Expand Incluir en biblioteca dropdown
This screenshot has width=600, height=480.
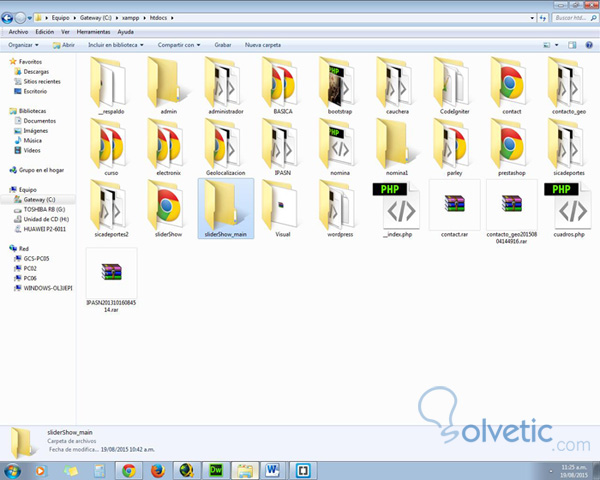click(116, 45)
